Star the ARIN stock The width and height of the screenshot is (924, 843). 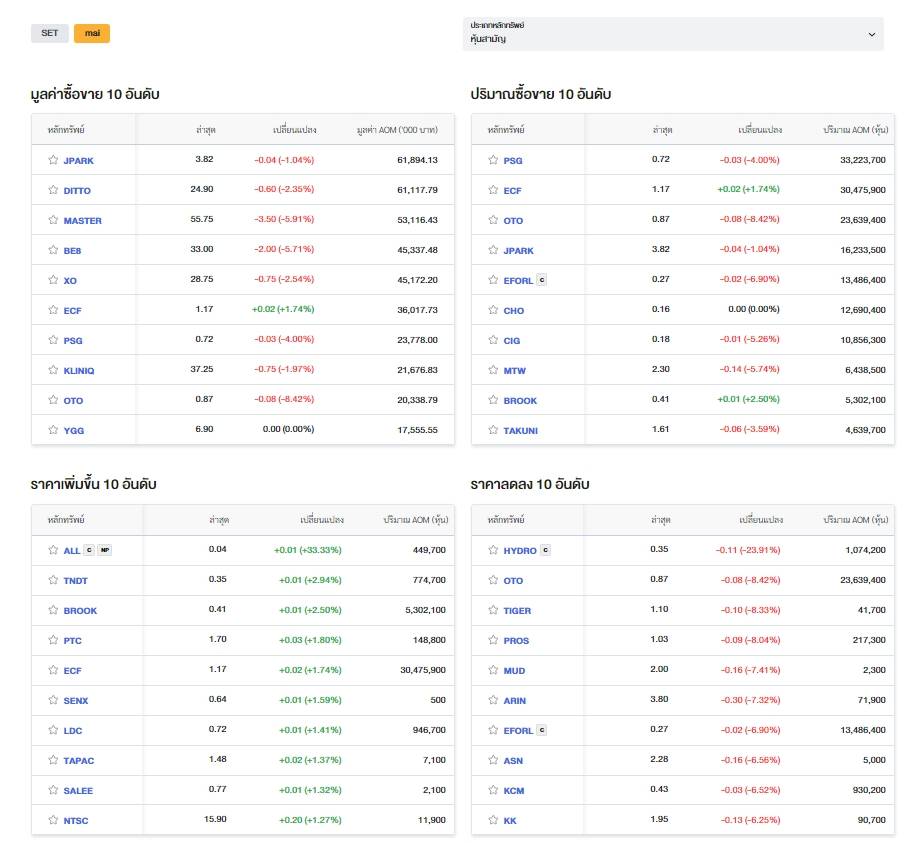[x=493, y=700]
